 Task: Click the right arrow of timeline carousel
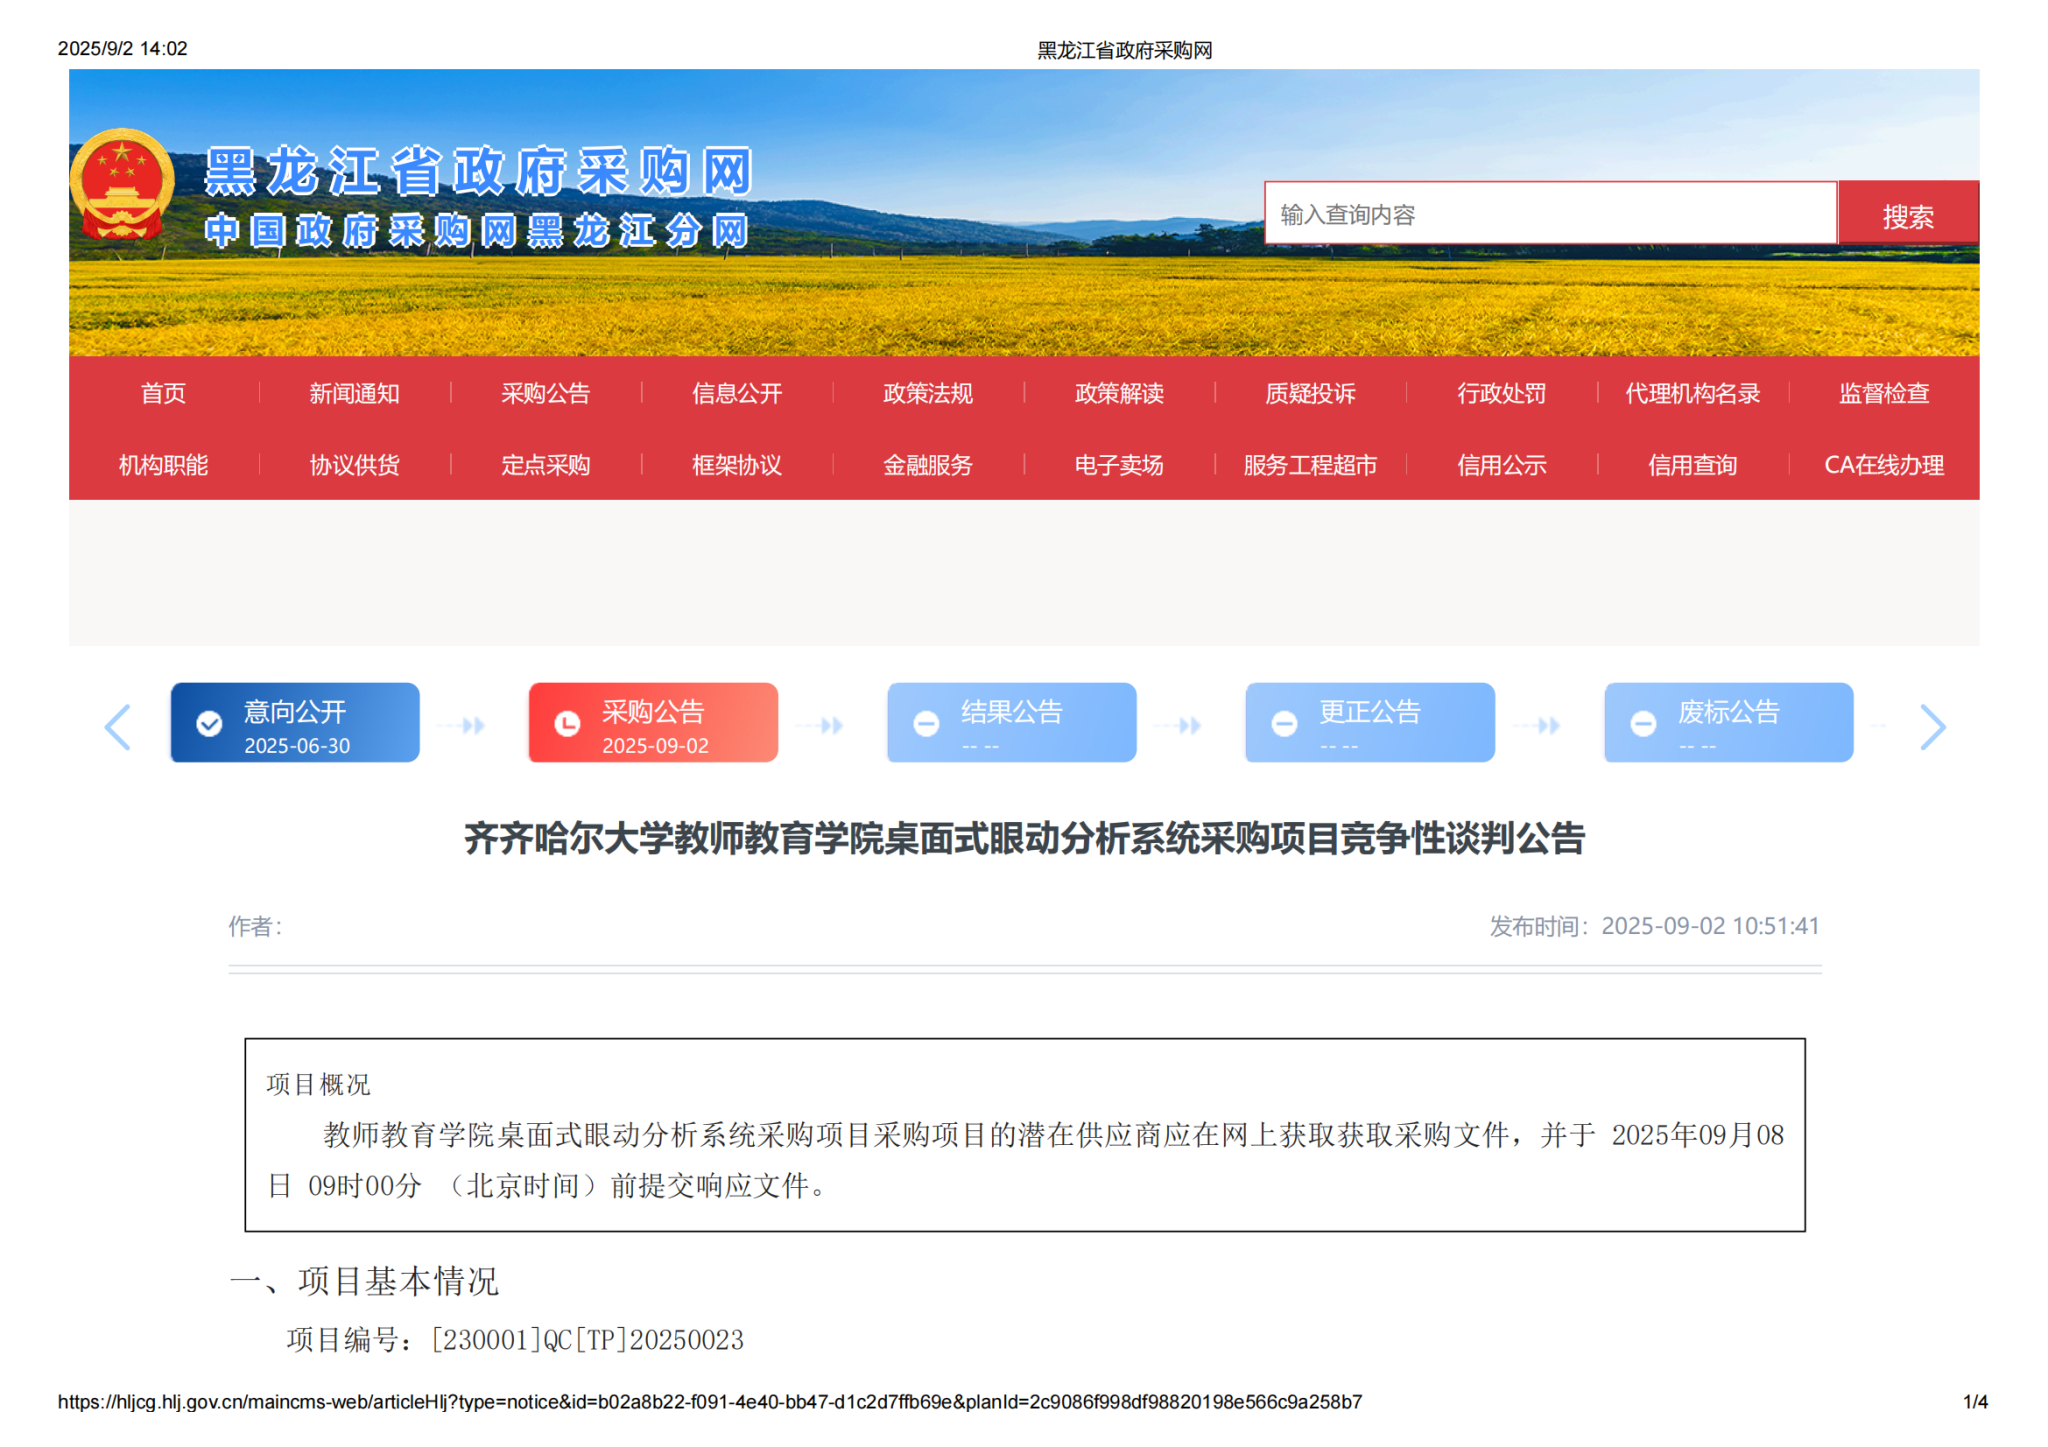click(1932, 727)
